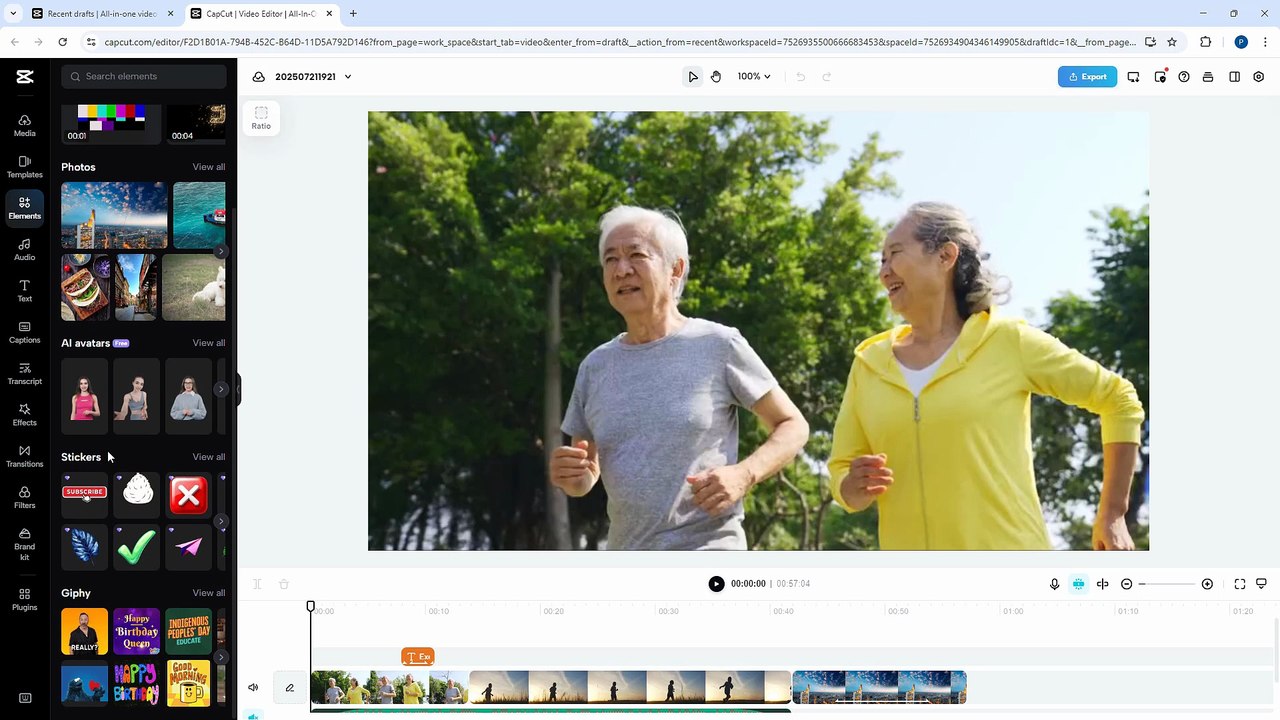Open the Filters panel
Image resolution: width=1280 pixels, height=720 pixels.
click(x=24, y=497)
